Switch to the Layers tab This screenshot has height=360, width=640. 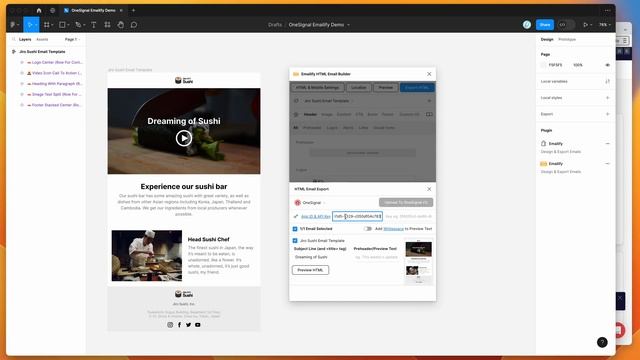point(25,40)
